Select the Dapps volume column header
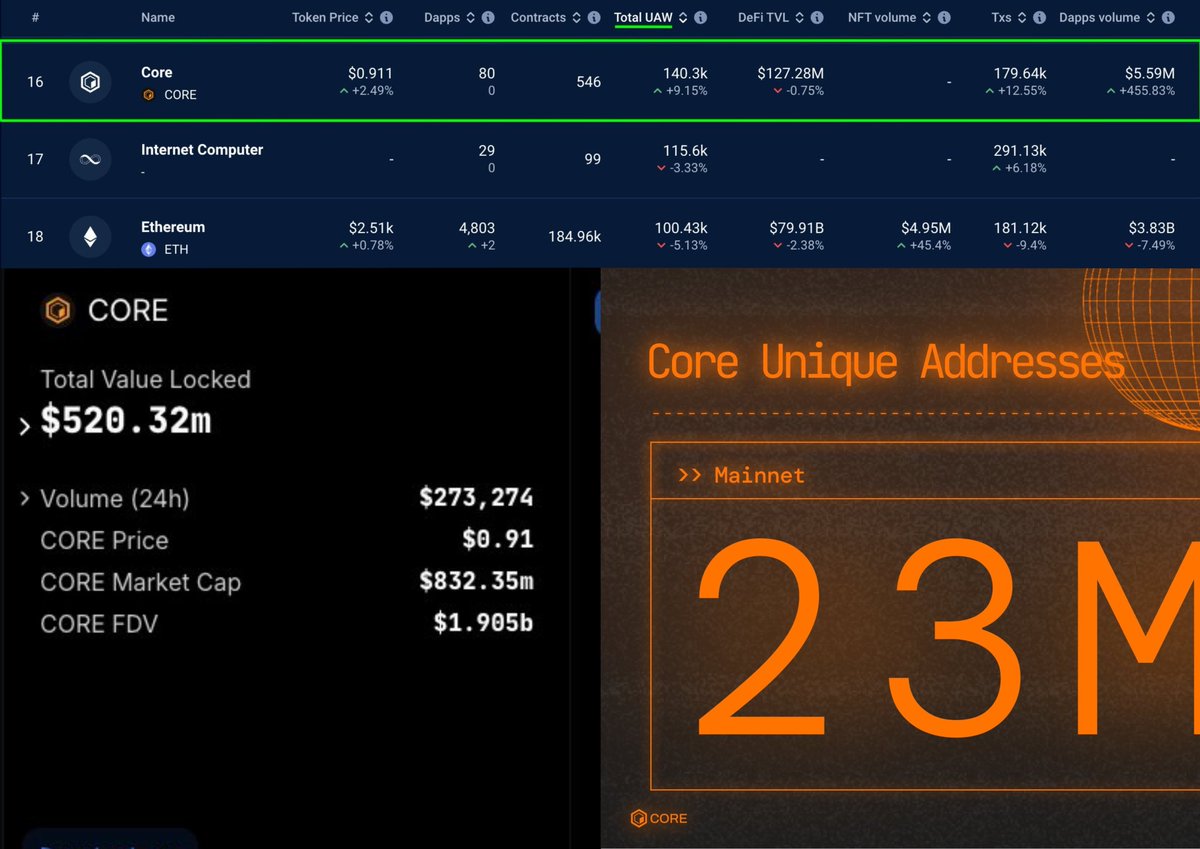 1099,18
